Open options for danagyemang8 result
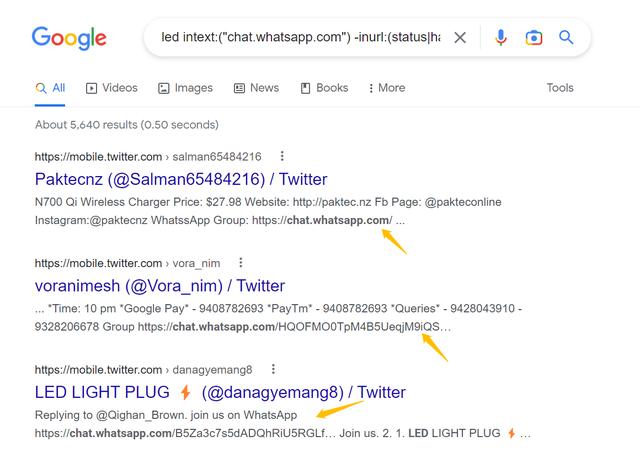640x452 pixels. [274, 369]
